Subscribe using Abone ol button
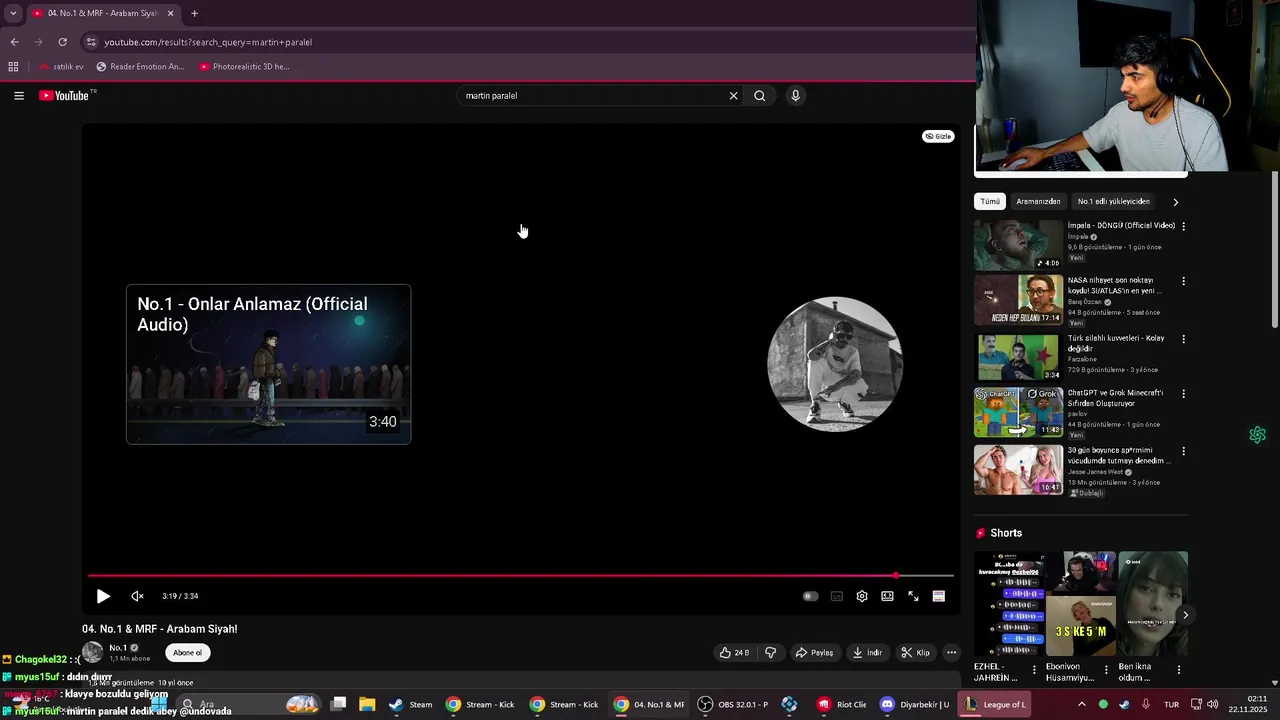 click(x=187, y=653)
